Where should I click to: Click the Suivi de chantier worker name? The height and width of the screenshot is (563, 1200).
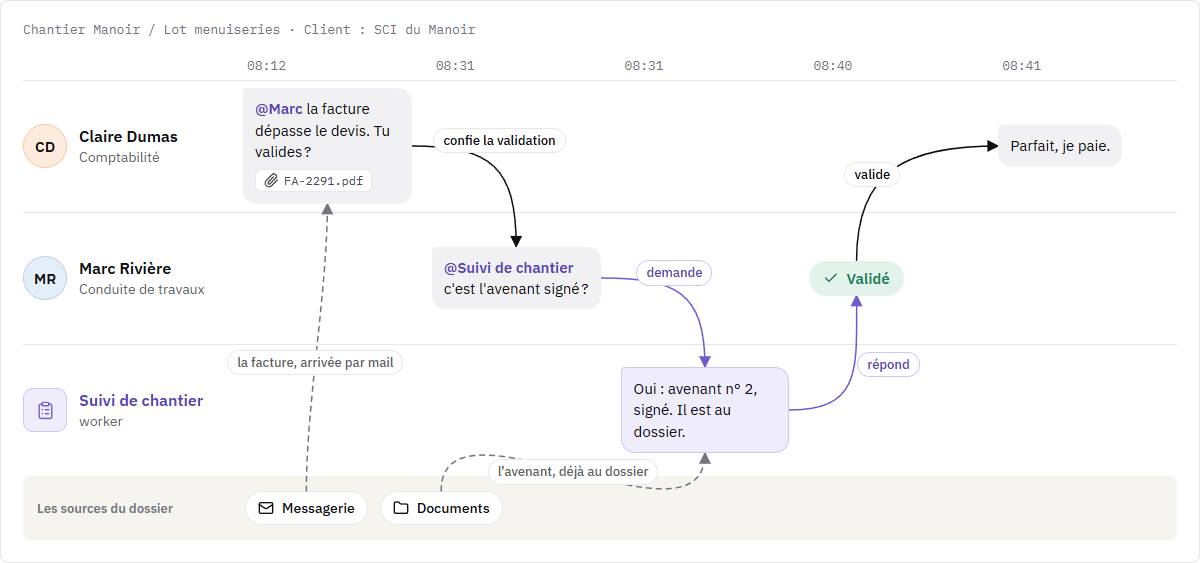[x=141, y=400]
